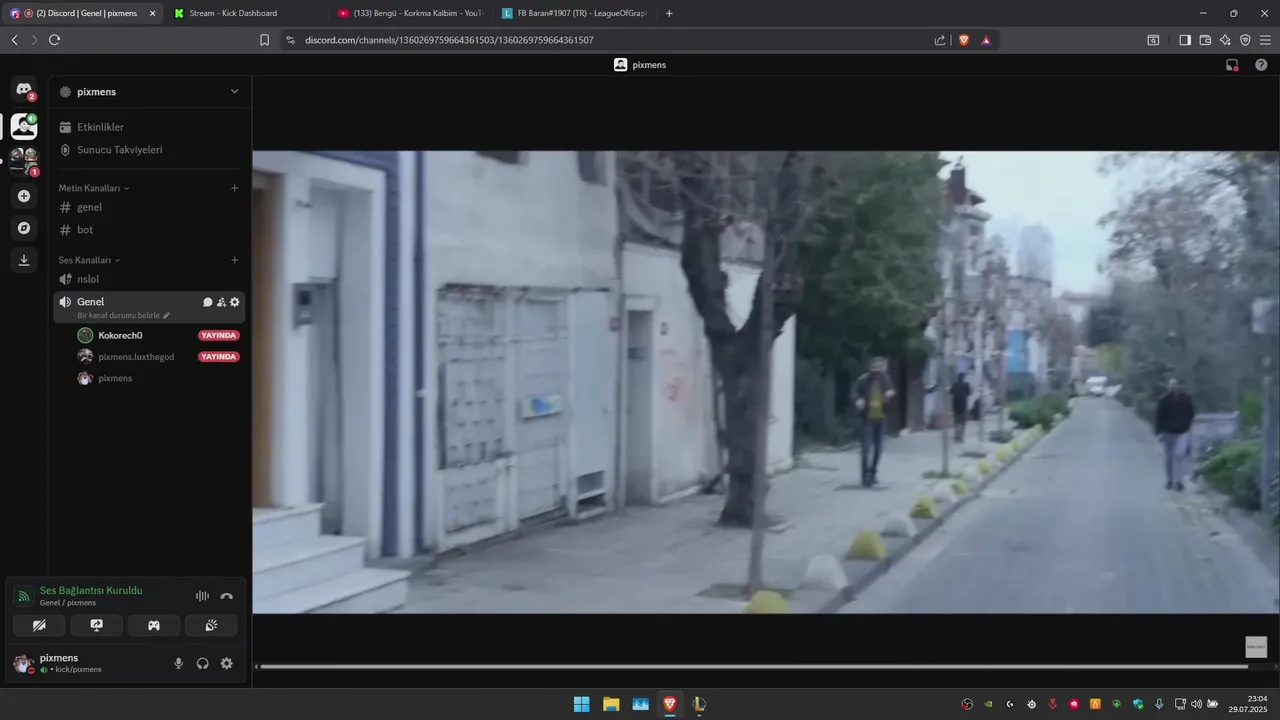The image size is (1280, 720).
Task: Open Brave main hamburger menu
Action: (x=1265, y=40)
